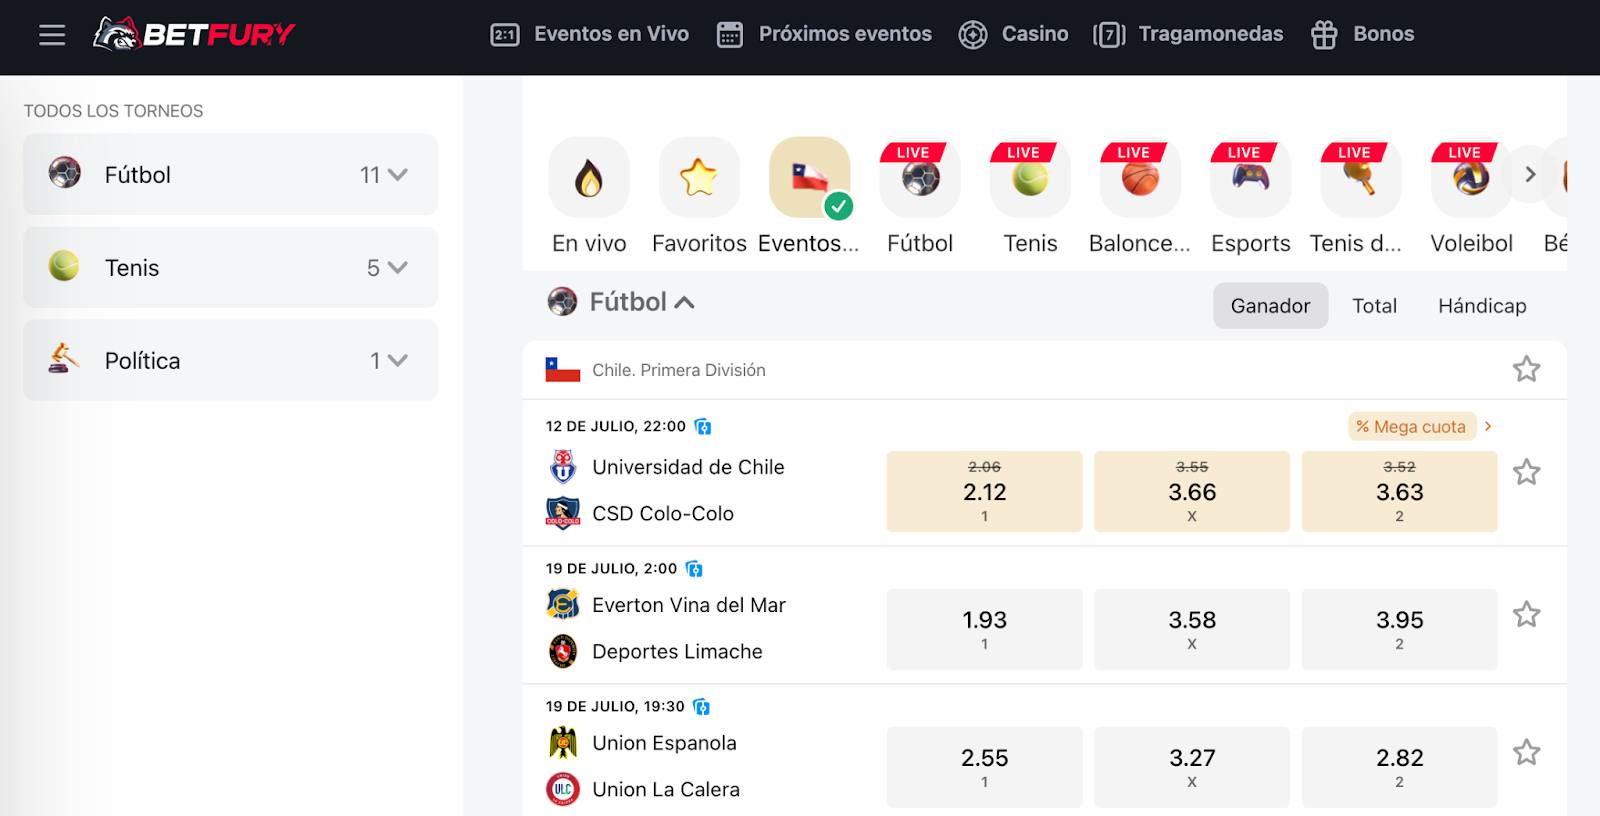
Task: Favorite the Chile Primera División league
Action: coord(1526,369)
